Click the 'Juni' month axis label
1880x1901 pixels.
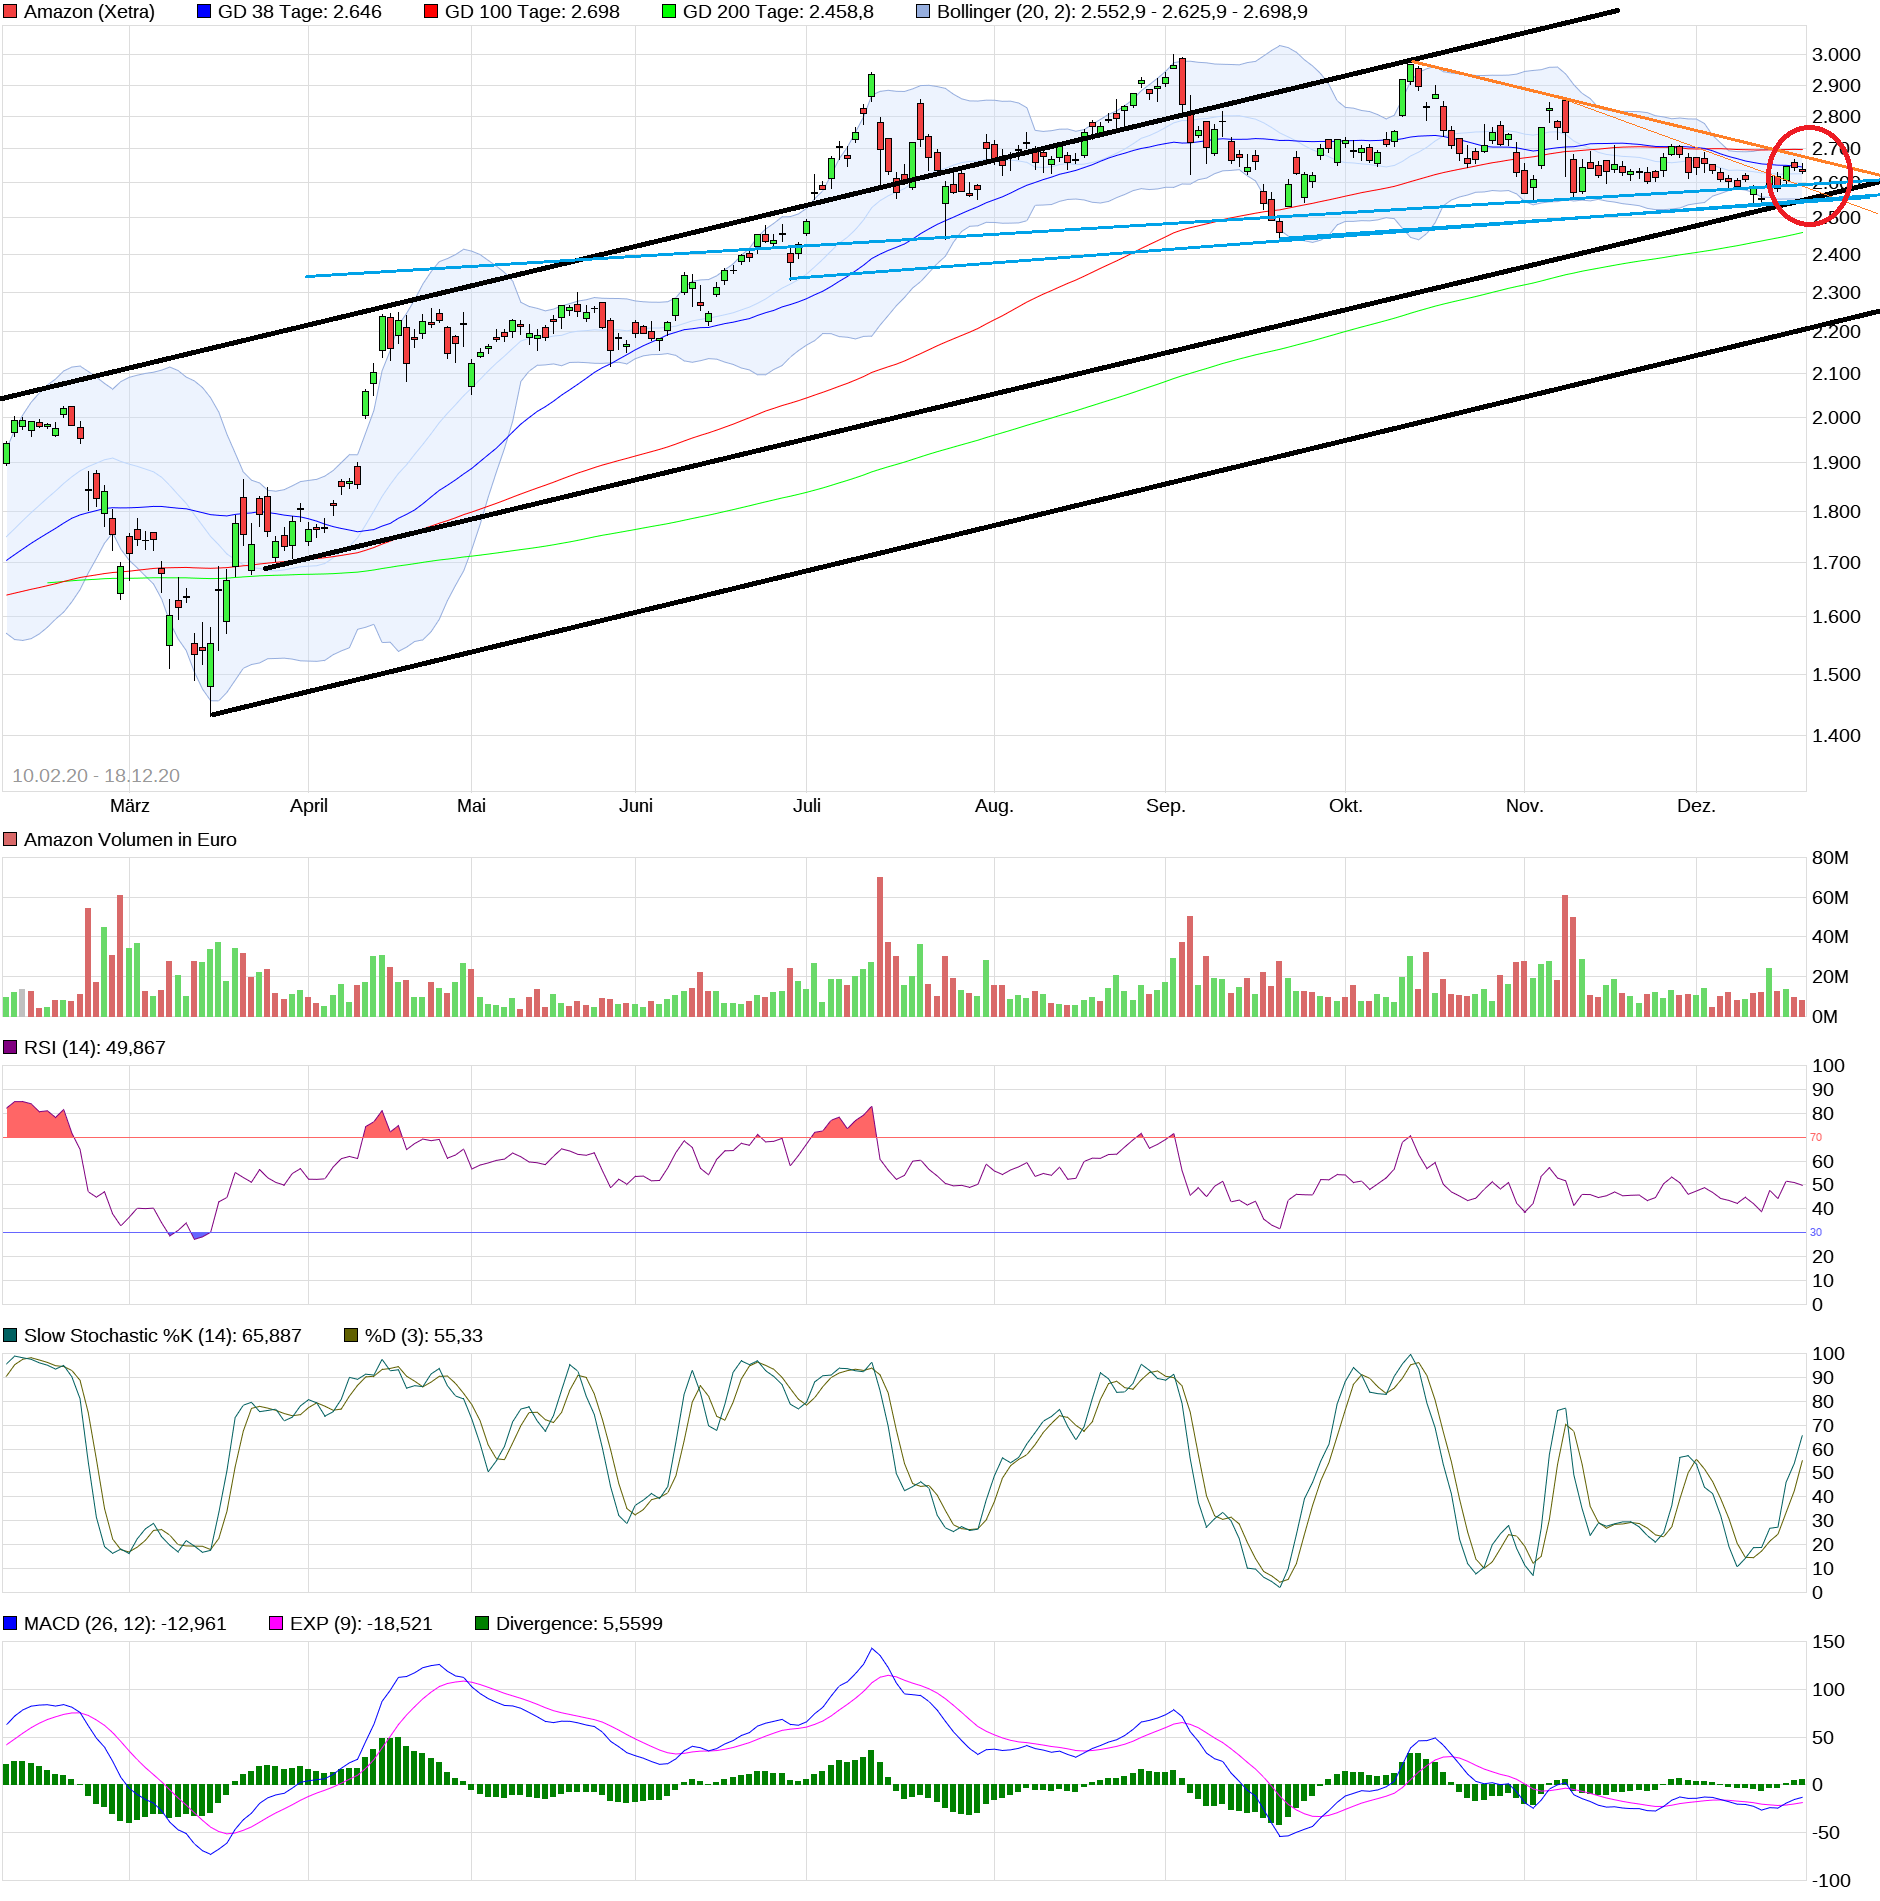point(636,805)
